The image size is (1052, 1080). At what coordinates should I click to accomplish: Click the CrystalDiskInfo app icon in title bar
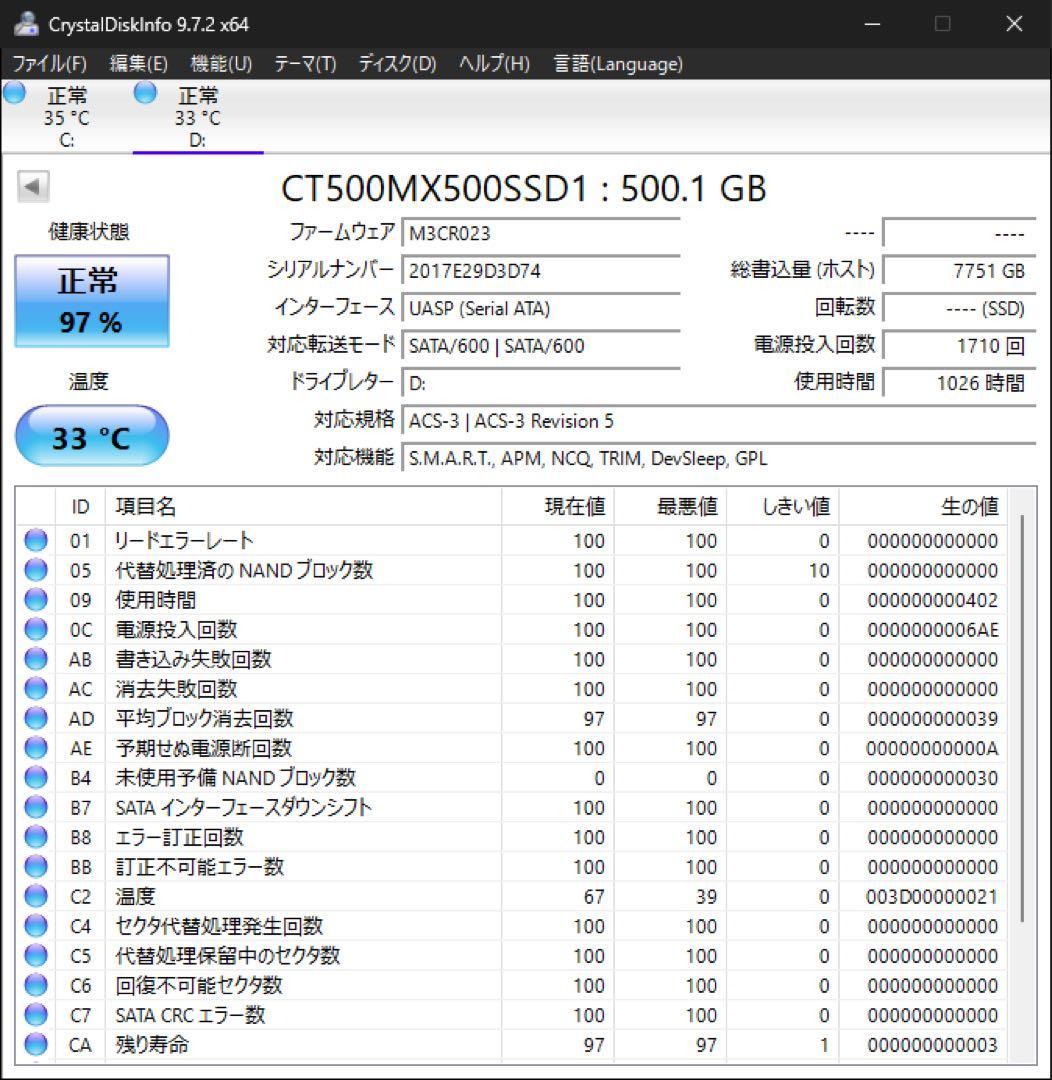click(x=26, y=24)
